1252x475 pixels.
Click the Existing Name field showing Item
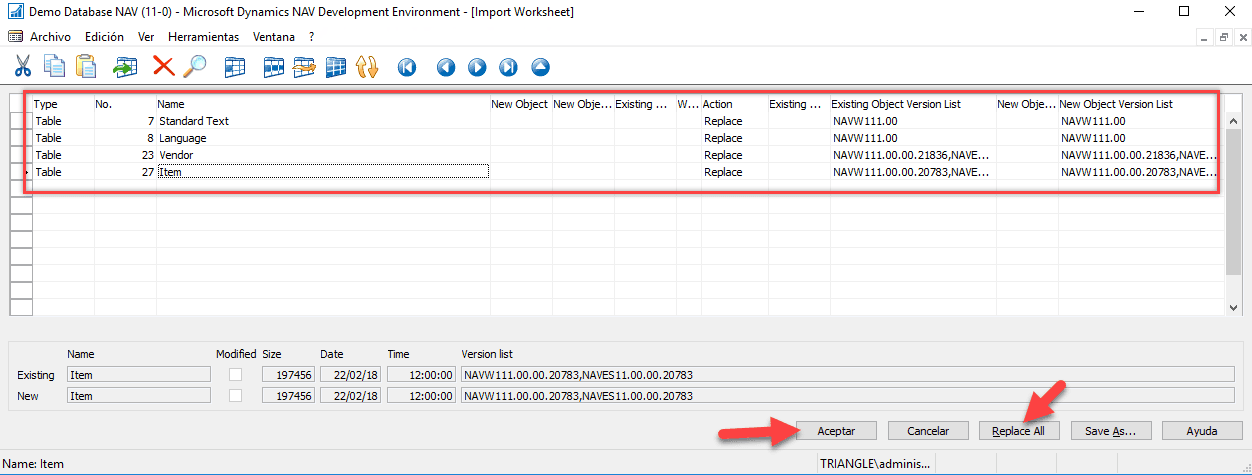(x=138, y=375)
